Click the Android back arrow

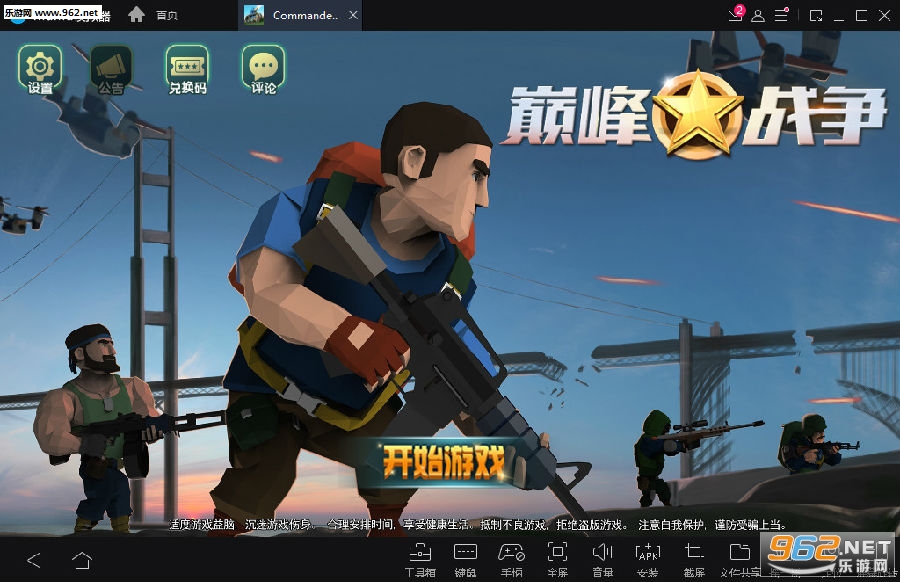coord(34,560)
